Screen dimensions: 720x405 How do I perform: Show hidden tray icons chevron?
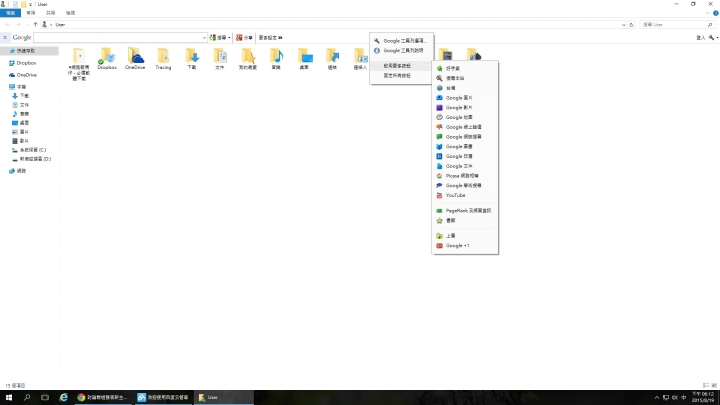click(657, 398)
